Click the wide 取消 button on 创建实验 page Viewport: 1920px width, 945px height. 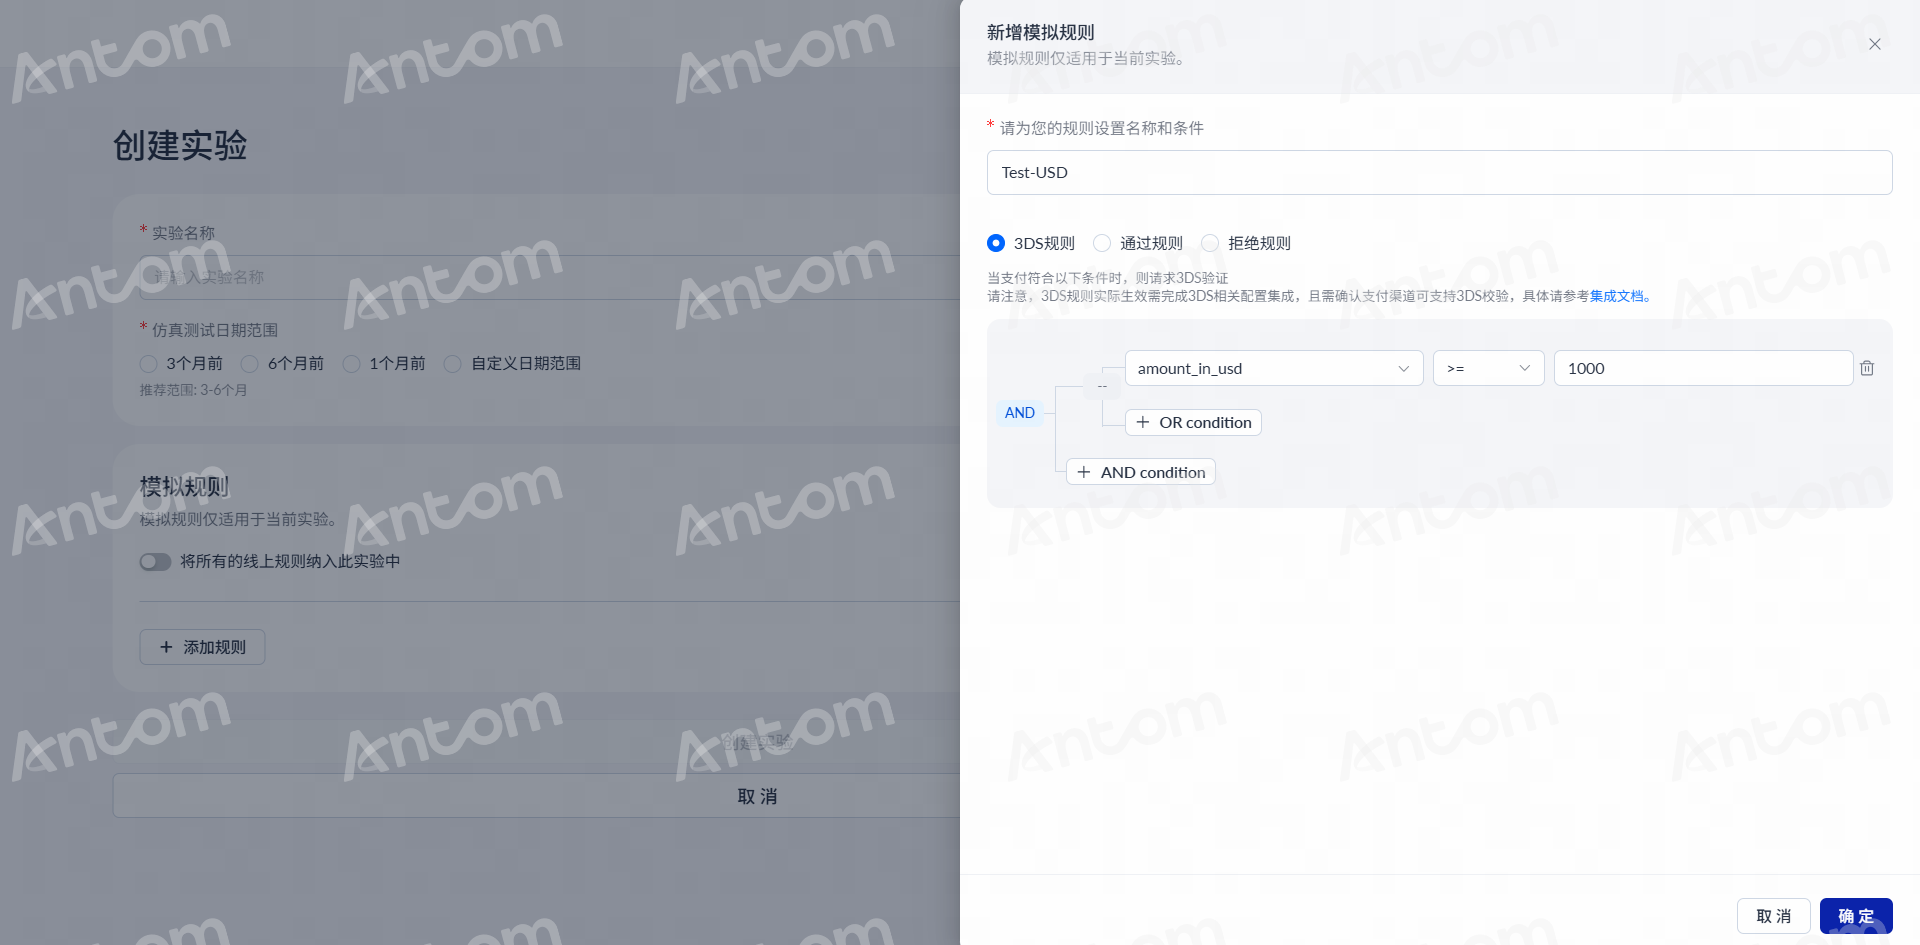pos(537,796)
